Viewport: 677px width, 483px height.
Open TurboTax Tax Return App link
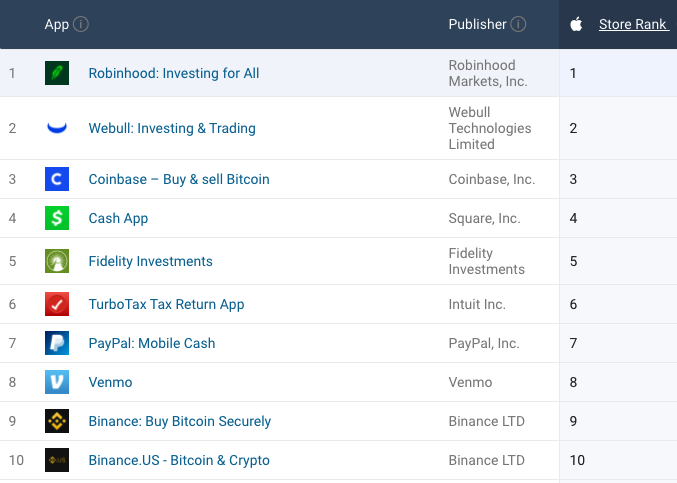click(x=166, y=304)
